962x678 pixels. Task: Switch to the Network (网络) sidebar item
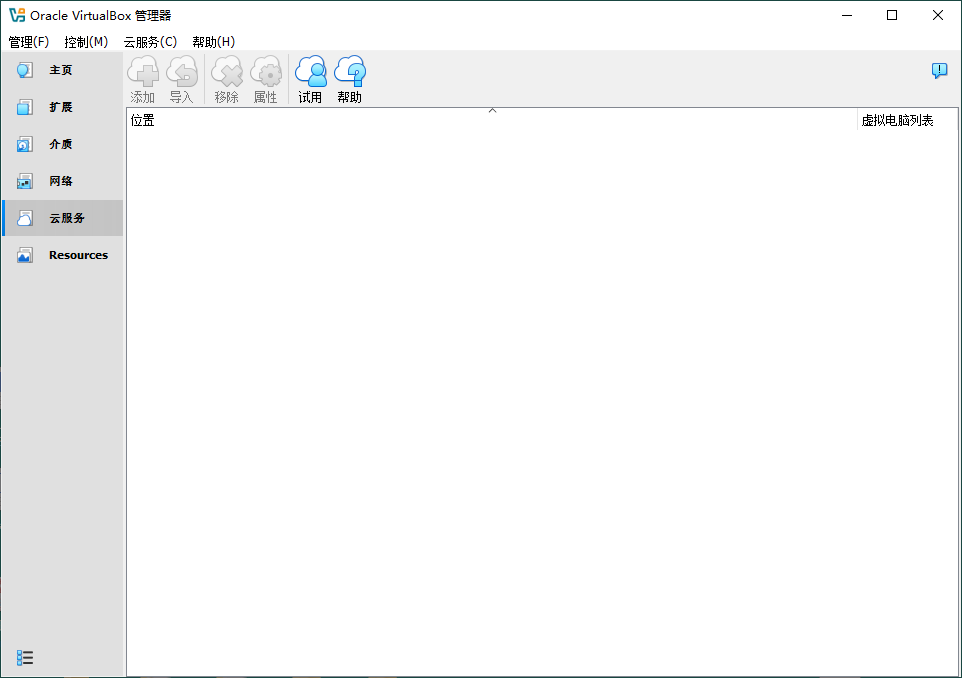point(62,181)
